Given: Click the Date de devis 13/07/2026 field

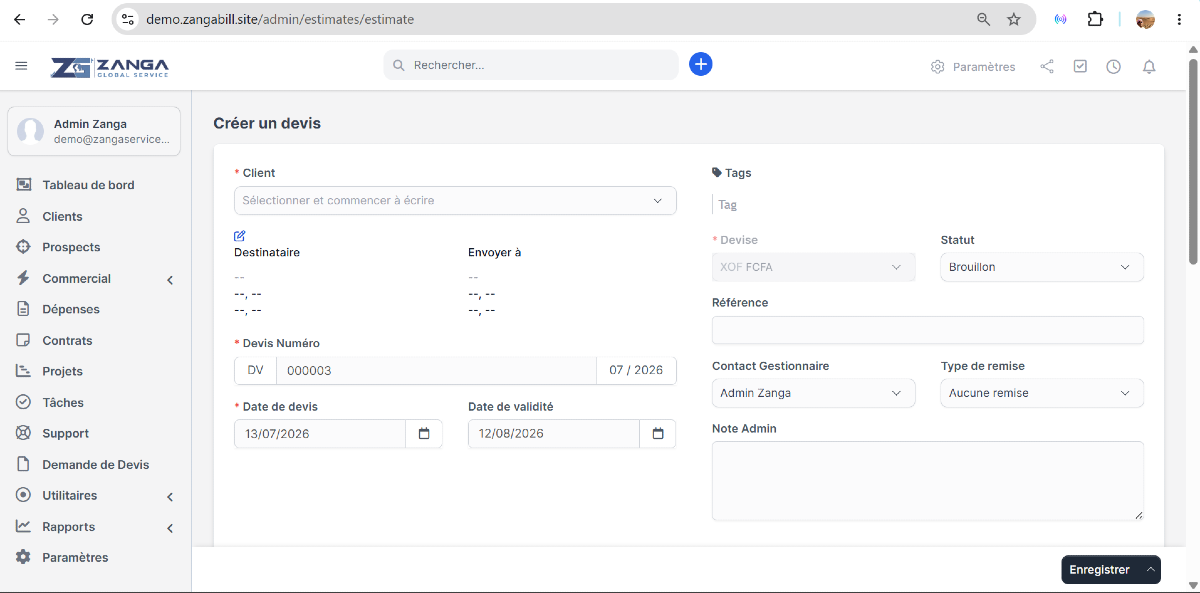Looking at the screenshot, I should 320,434.
